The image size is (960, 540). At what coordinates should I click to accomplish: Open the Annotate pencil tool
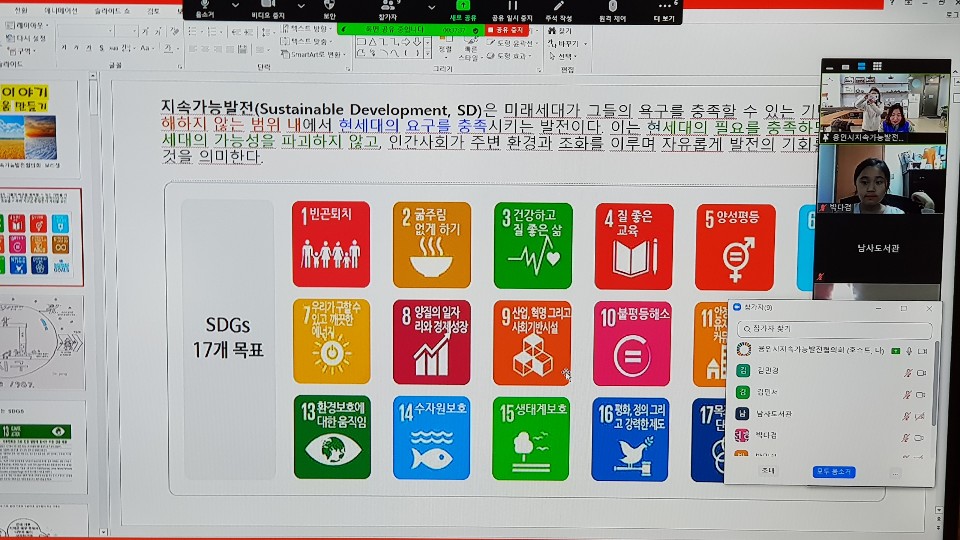(559, 7)
